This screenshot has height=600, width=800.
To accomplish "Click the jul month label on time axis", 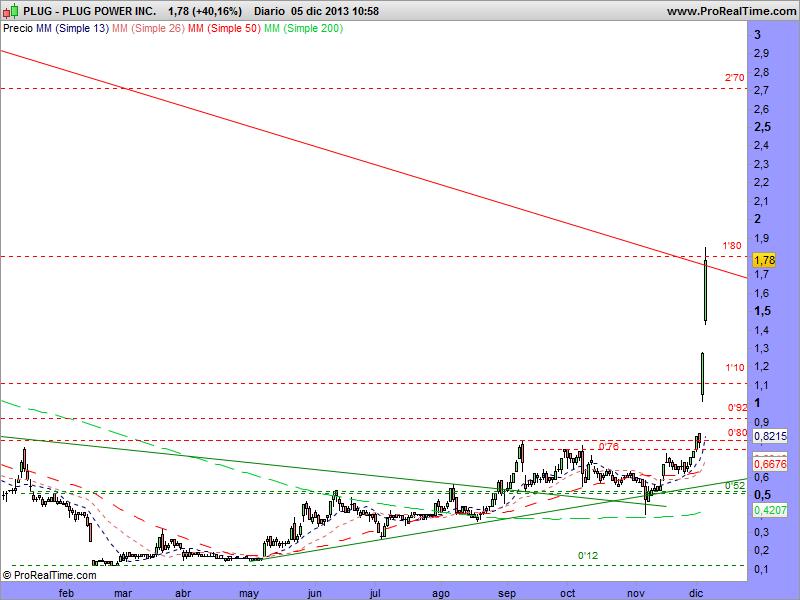I will tap(375, 593).
